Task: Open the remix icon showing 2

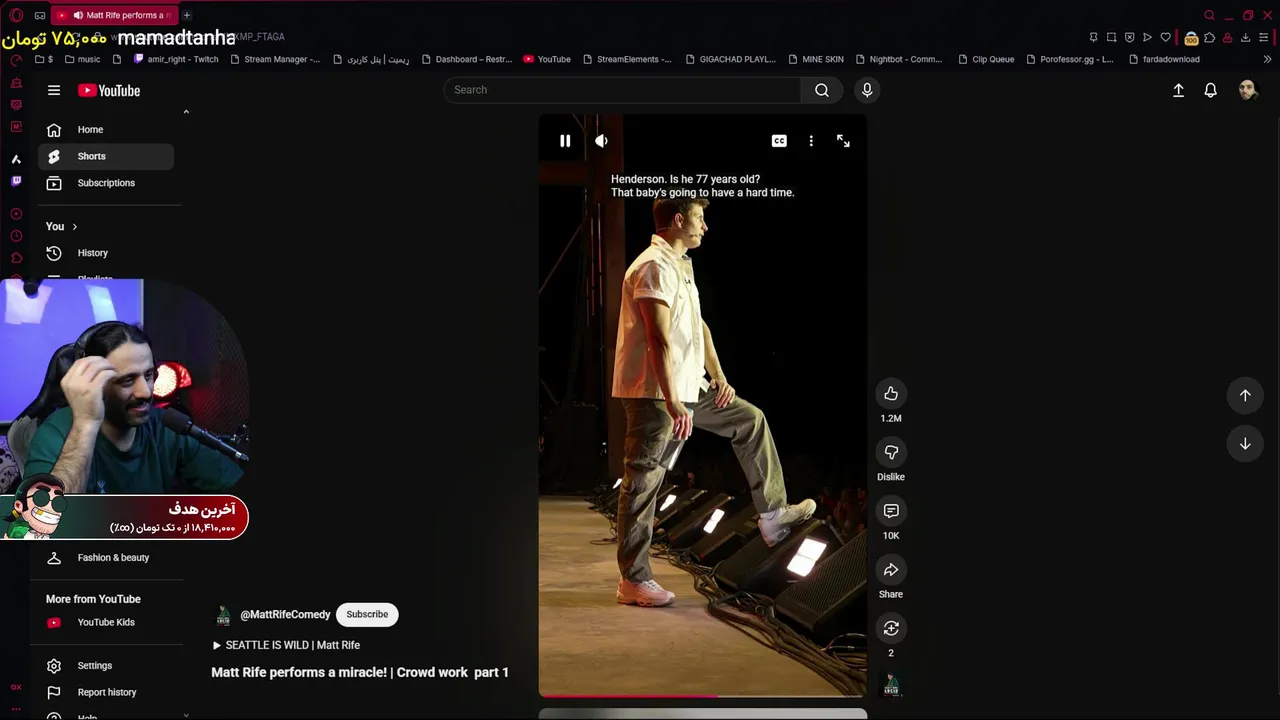Action: click(x=891, y=628)
